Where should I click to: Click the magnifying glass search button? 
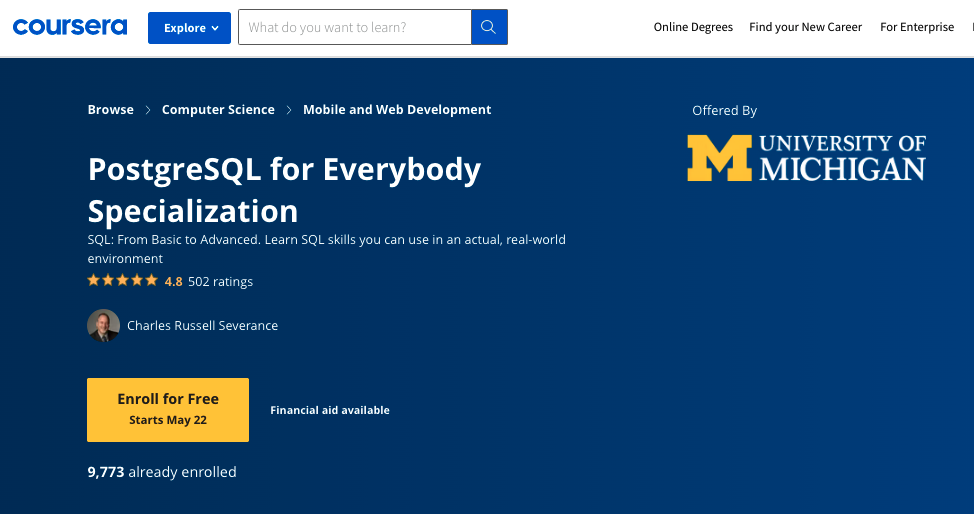click(x=489, y=27)
